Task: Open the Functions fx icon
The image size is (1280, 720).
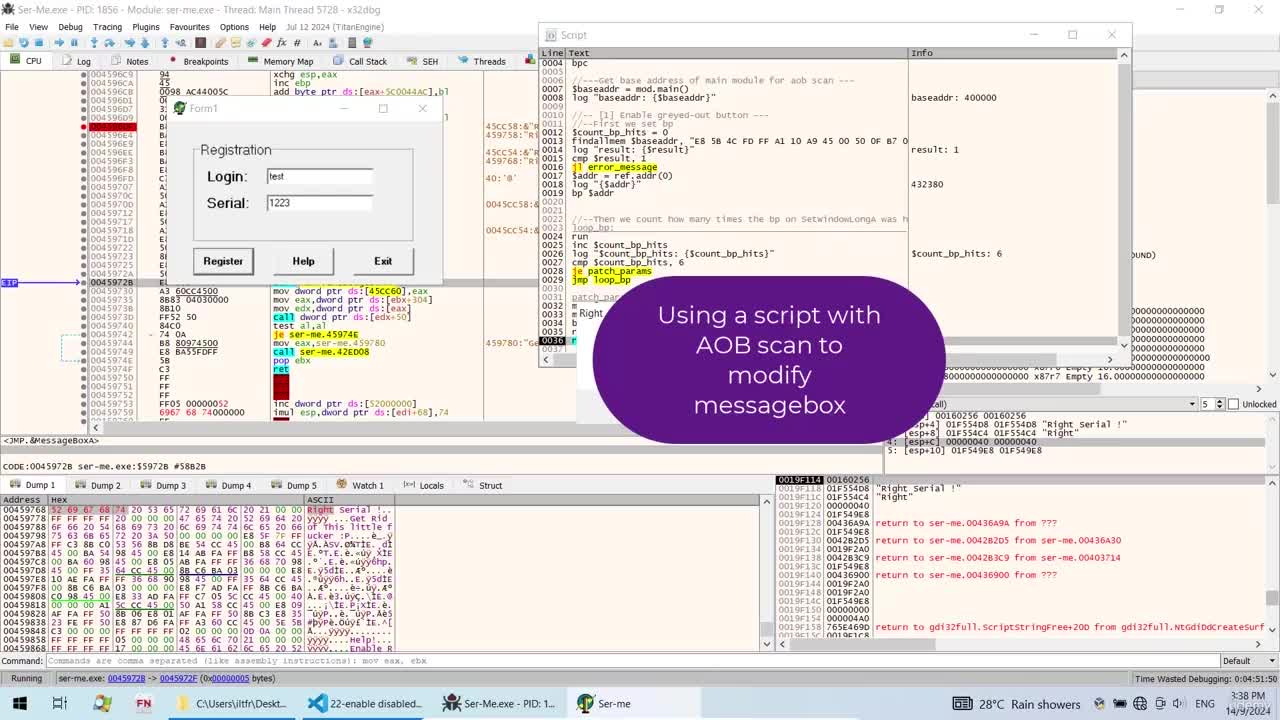Action: point(281,43)
